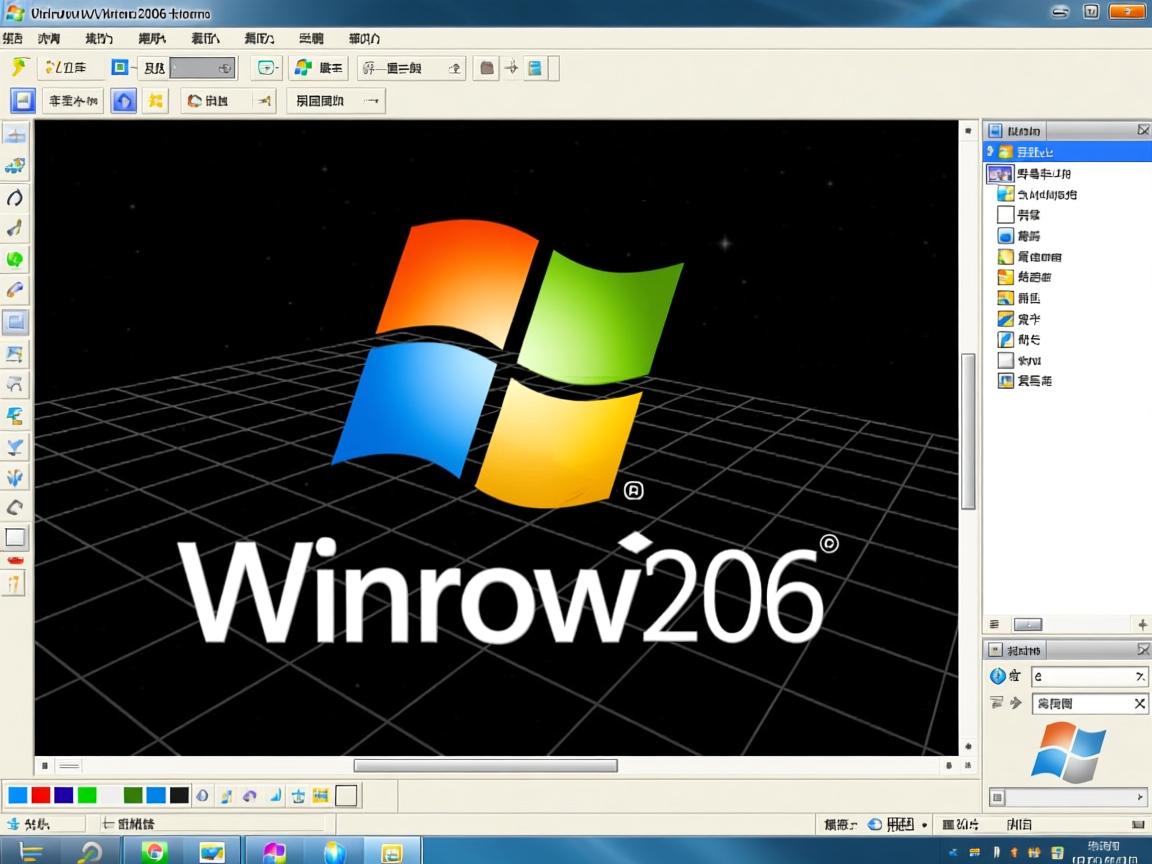Screen dimensions: 1152x864
Task: Open the leftmost menu in the menu bar
Action: [14, 38]
